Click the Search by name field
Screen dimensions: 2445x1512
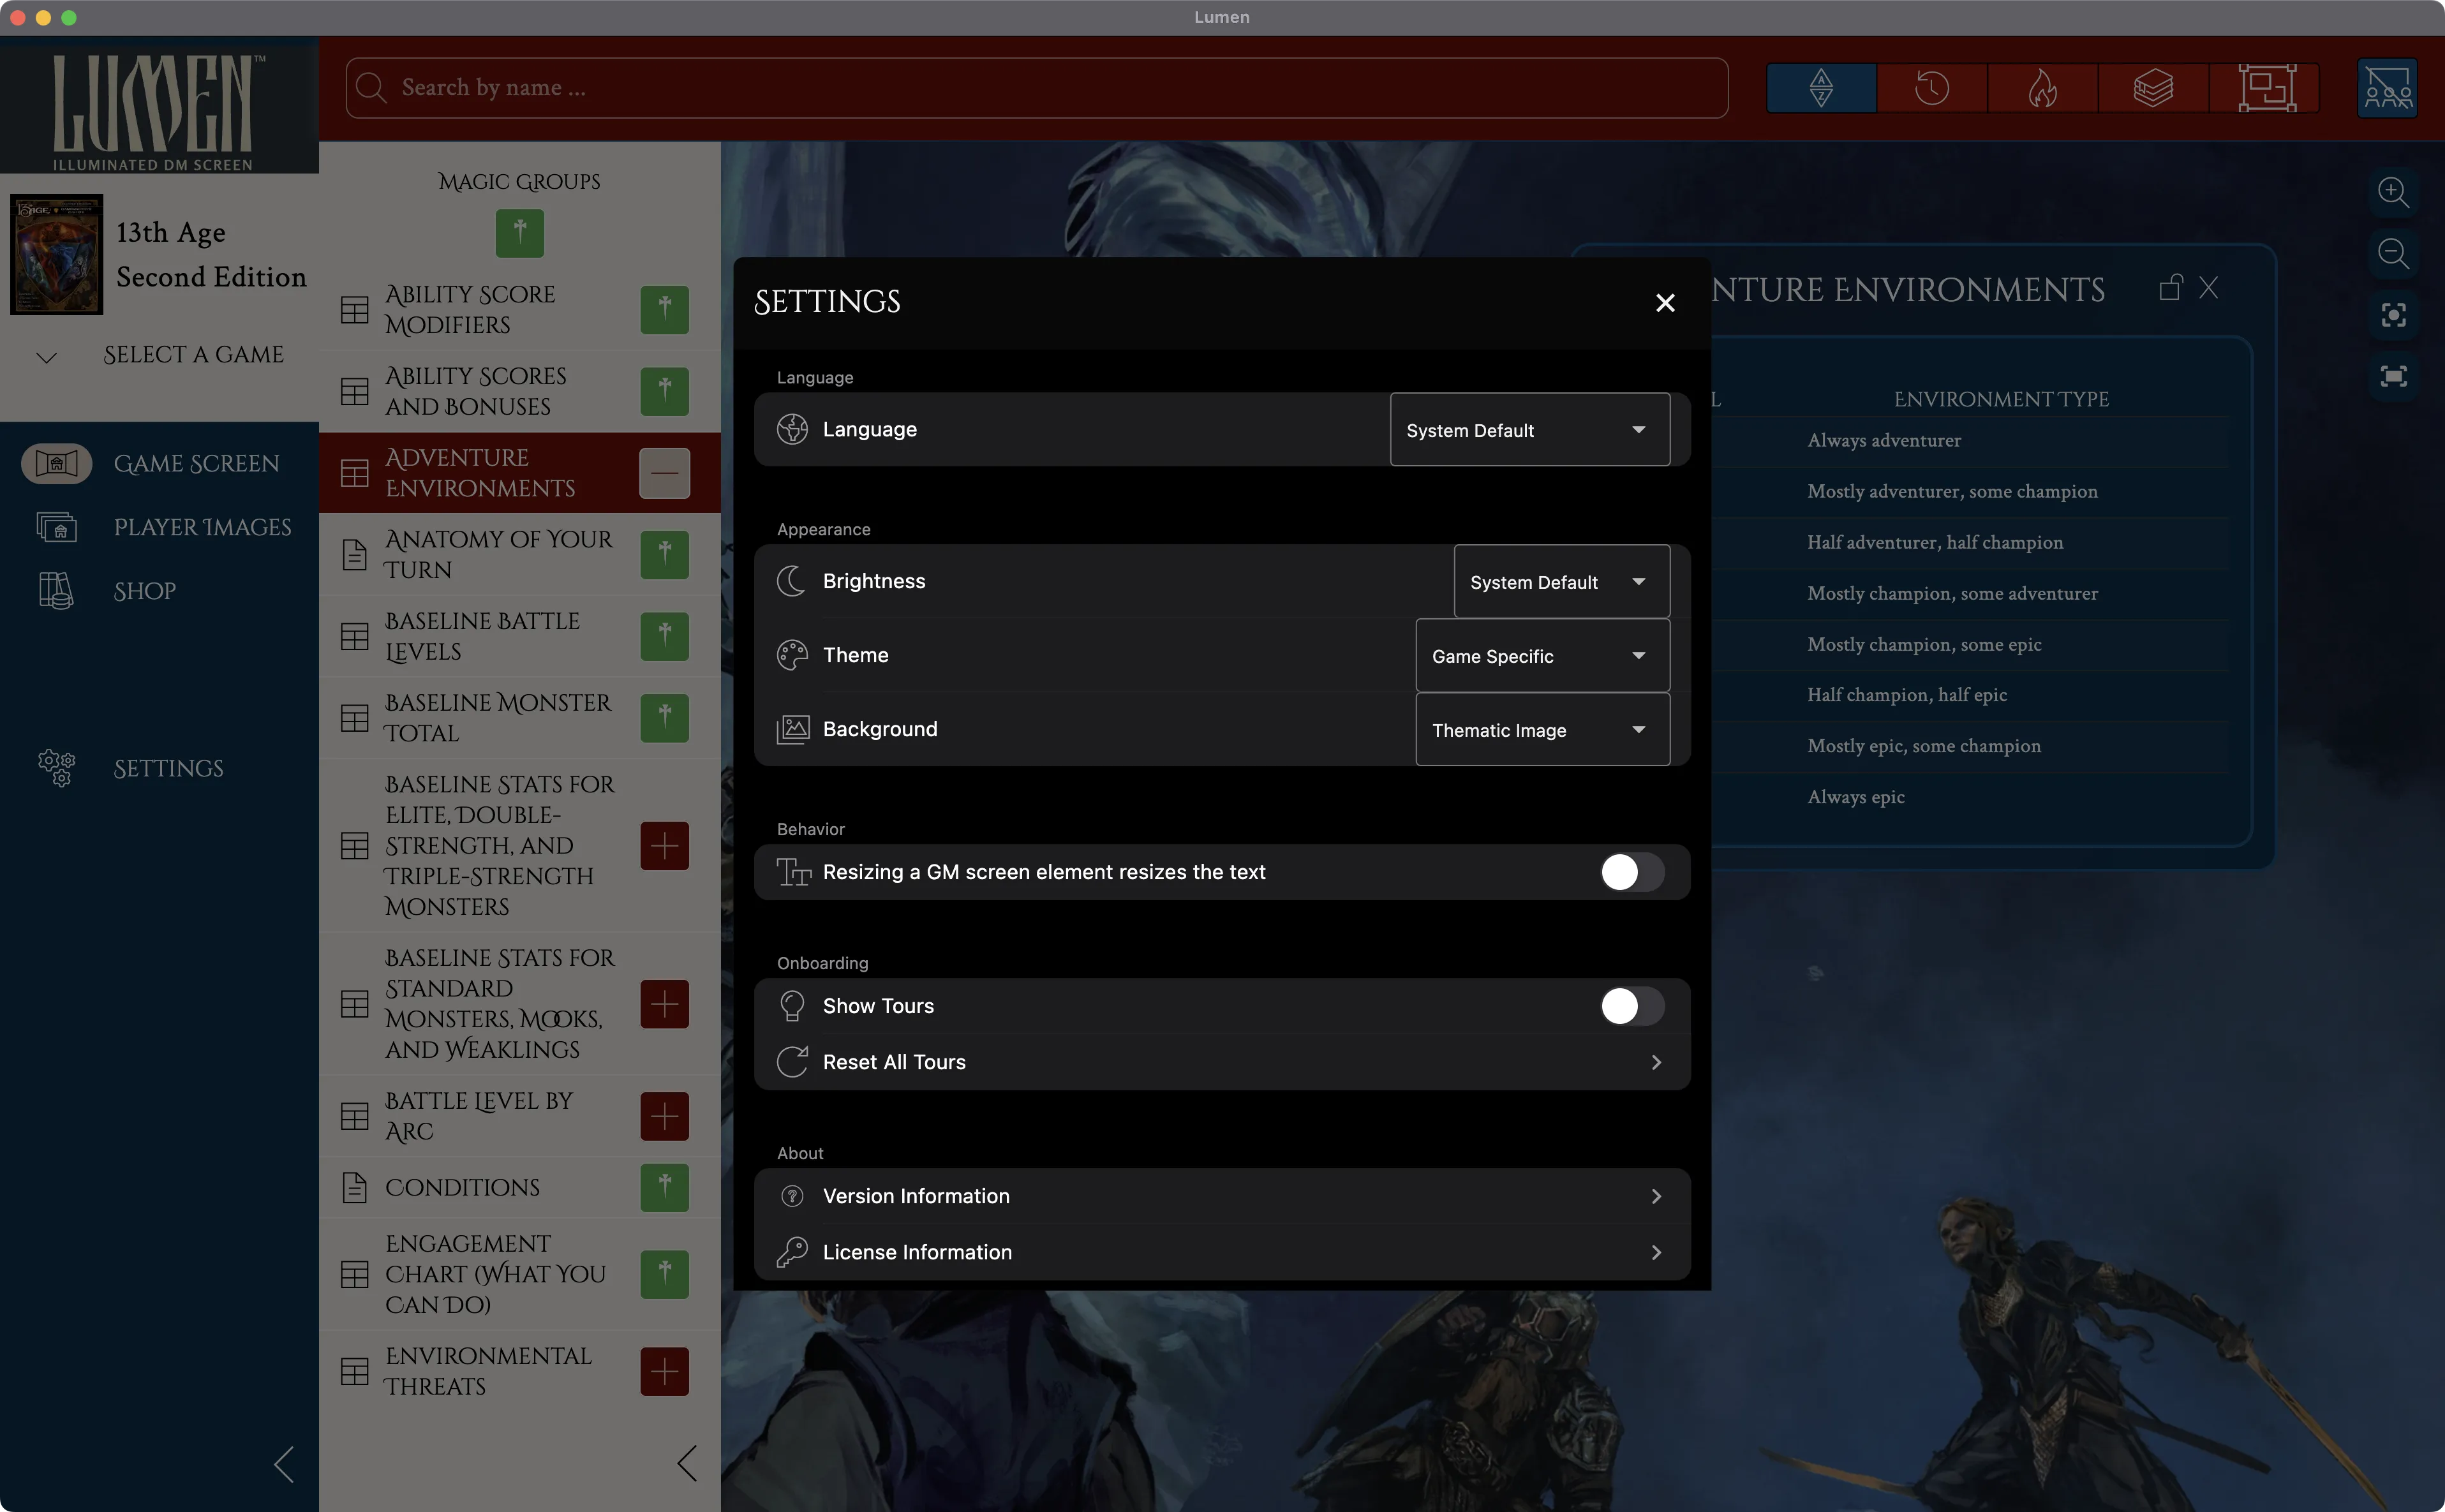(1036, 88)
